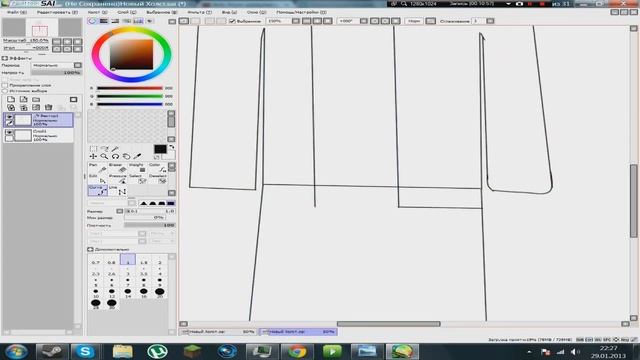
Task: Toggle the Источник выбора checkbox
Action: pos(5,91)
